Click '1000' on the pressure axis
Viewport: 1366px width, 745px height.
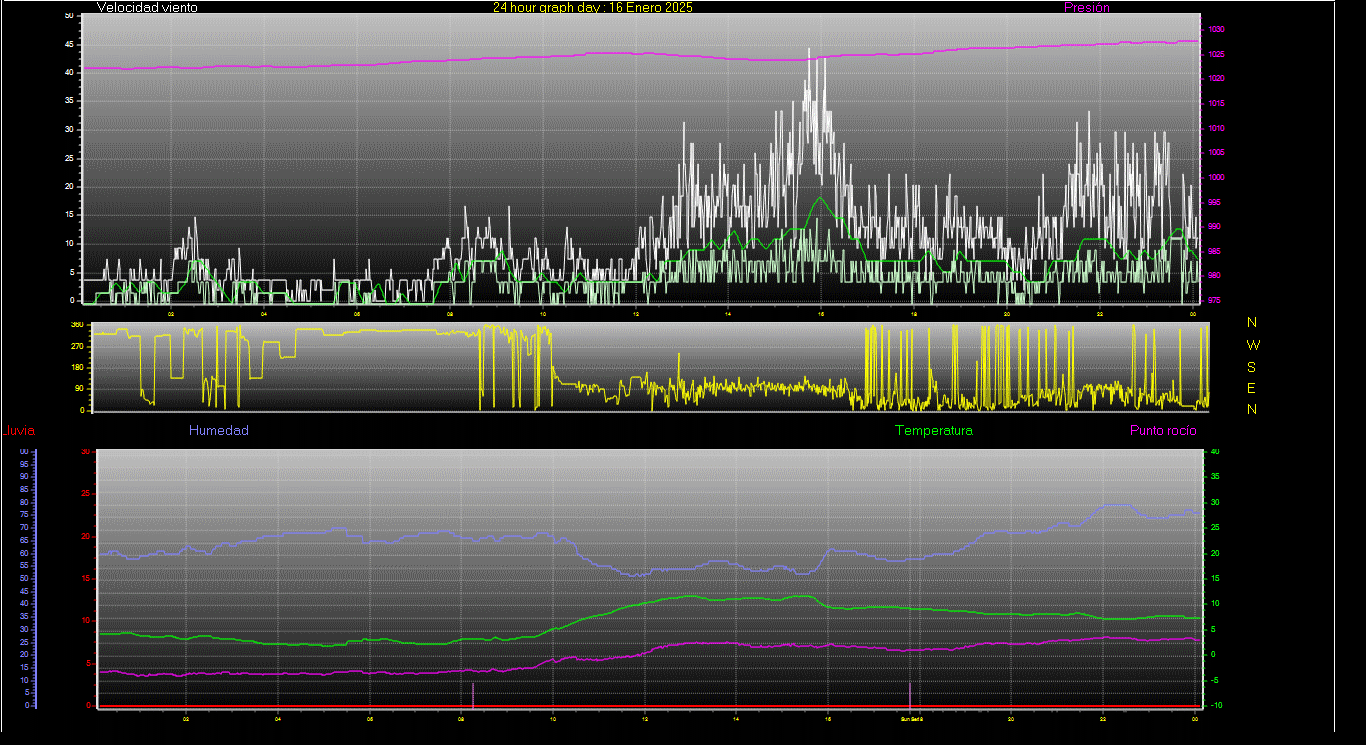click(x=1216, y=177)
